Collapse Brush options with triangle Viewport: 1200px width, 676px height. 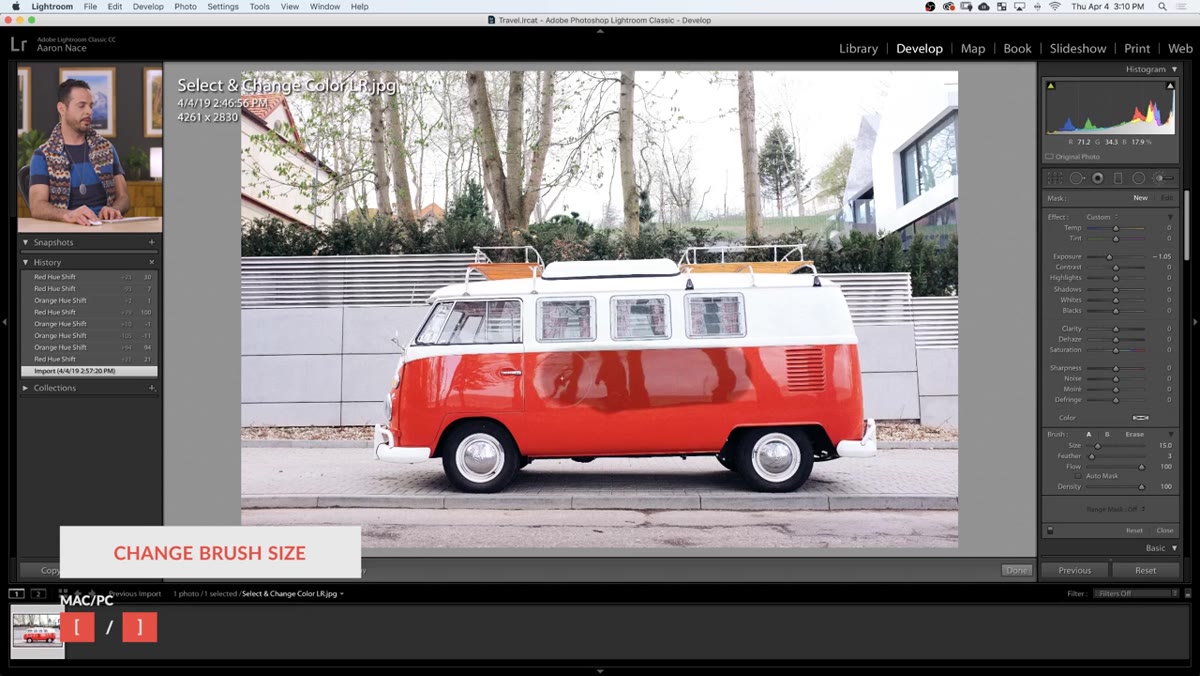(x=1170, y=434)
